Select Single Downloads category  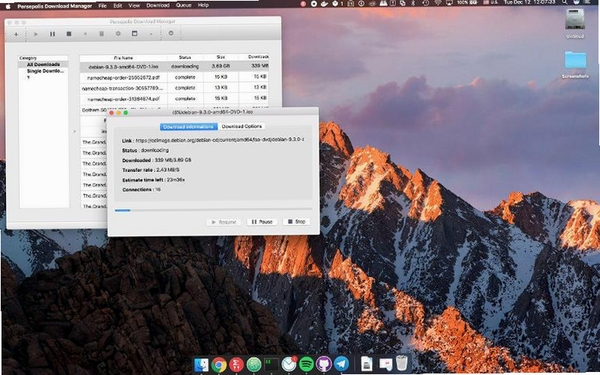(x=45, y=71)
